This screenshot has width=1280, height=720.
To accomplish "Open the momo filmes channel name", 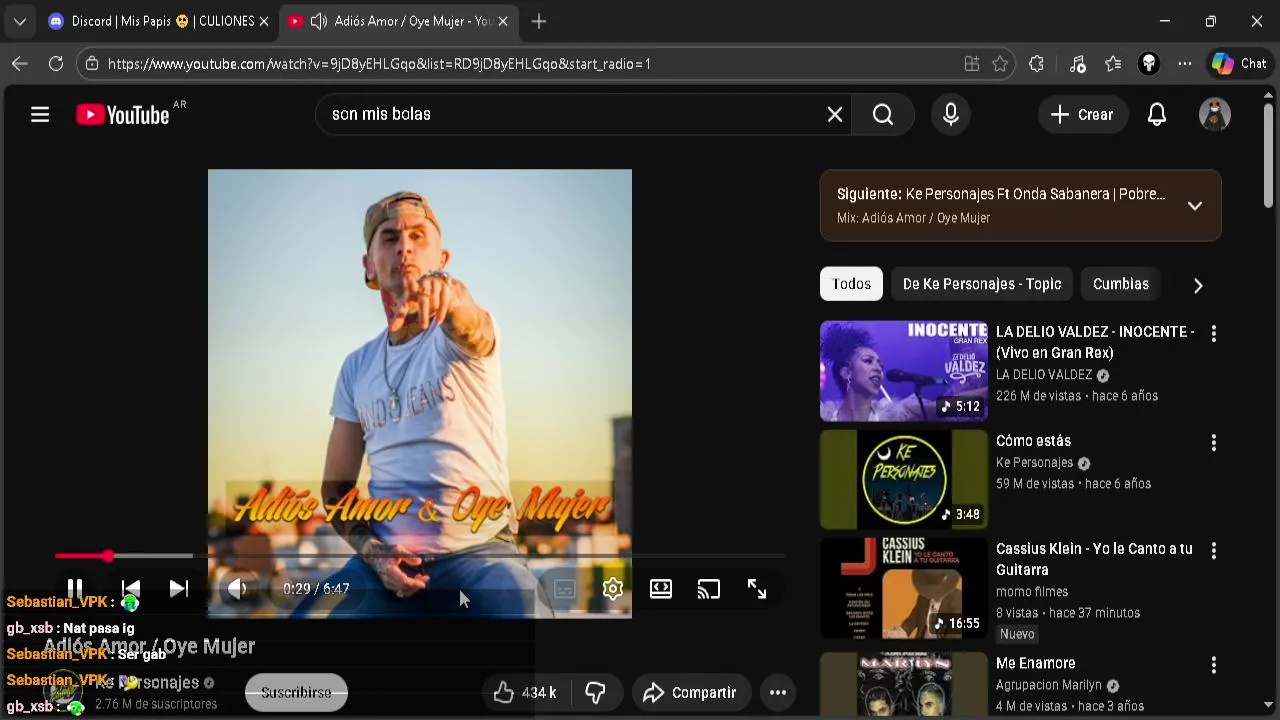I will (x=1032, y=592).
